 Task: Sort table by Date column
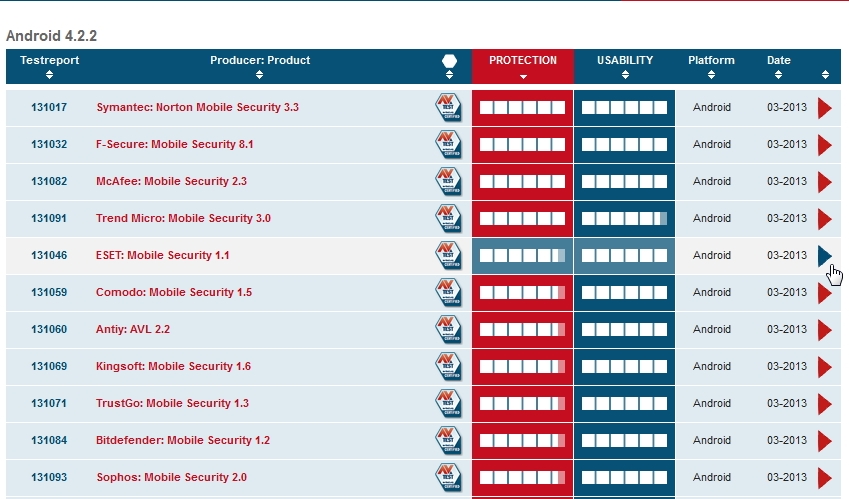[x=778, y=75]
